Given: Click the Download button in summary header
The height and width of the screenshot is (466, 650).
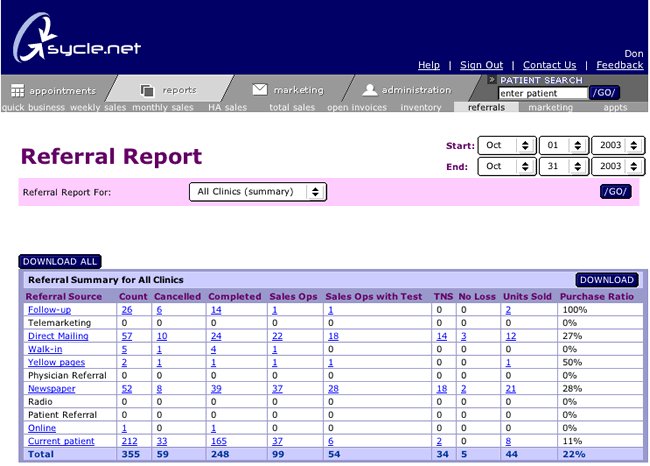Looking at the screenshot, I should (606, 280).
